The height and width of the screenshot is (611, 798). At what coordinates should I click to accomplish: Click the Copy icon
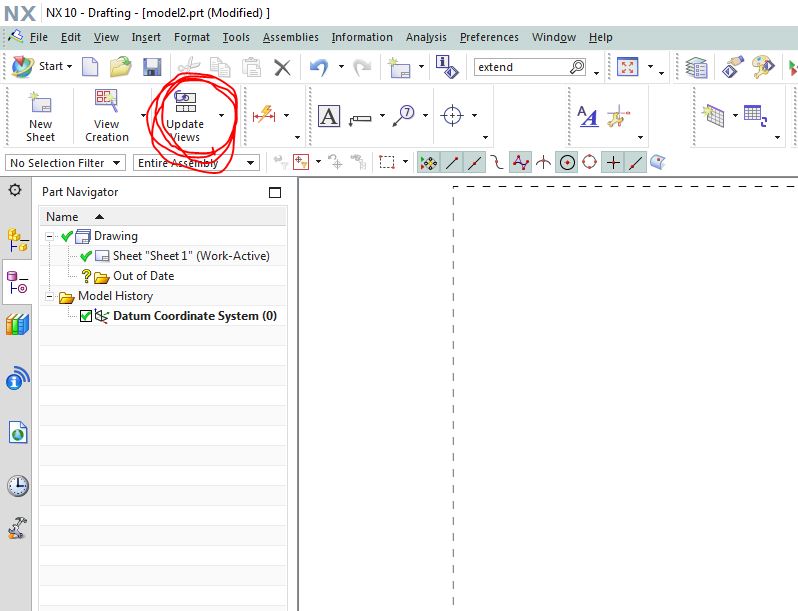[220, 67]
